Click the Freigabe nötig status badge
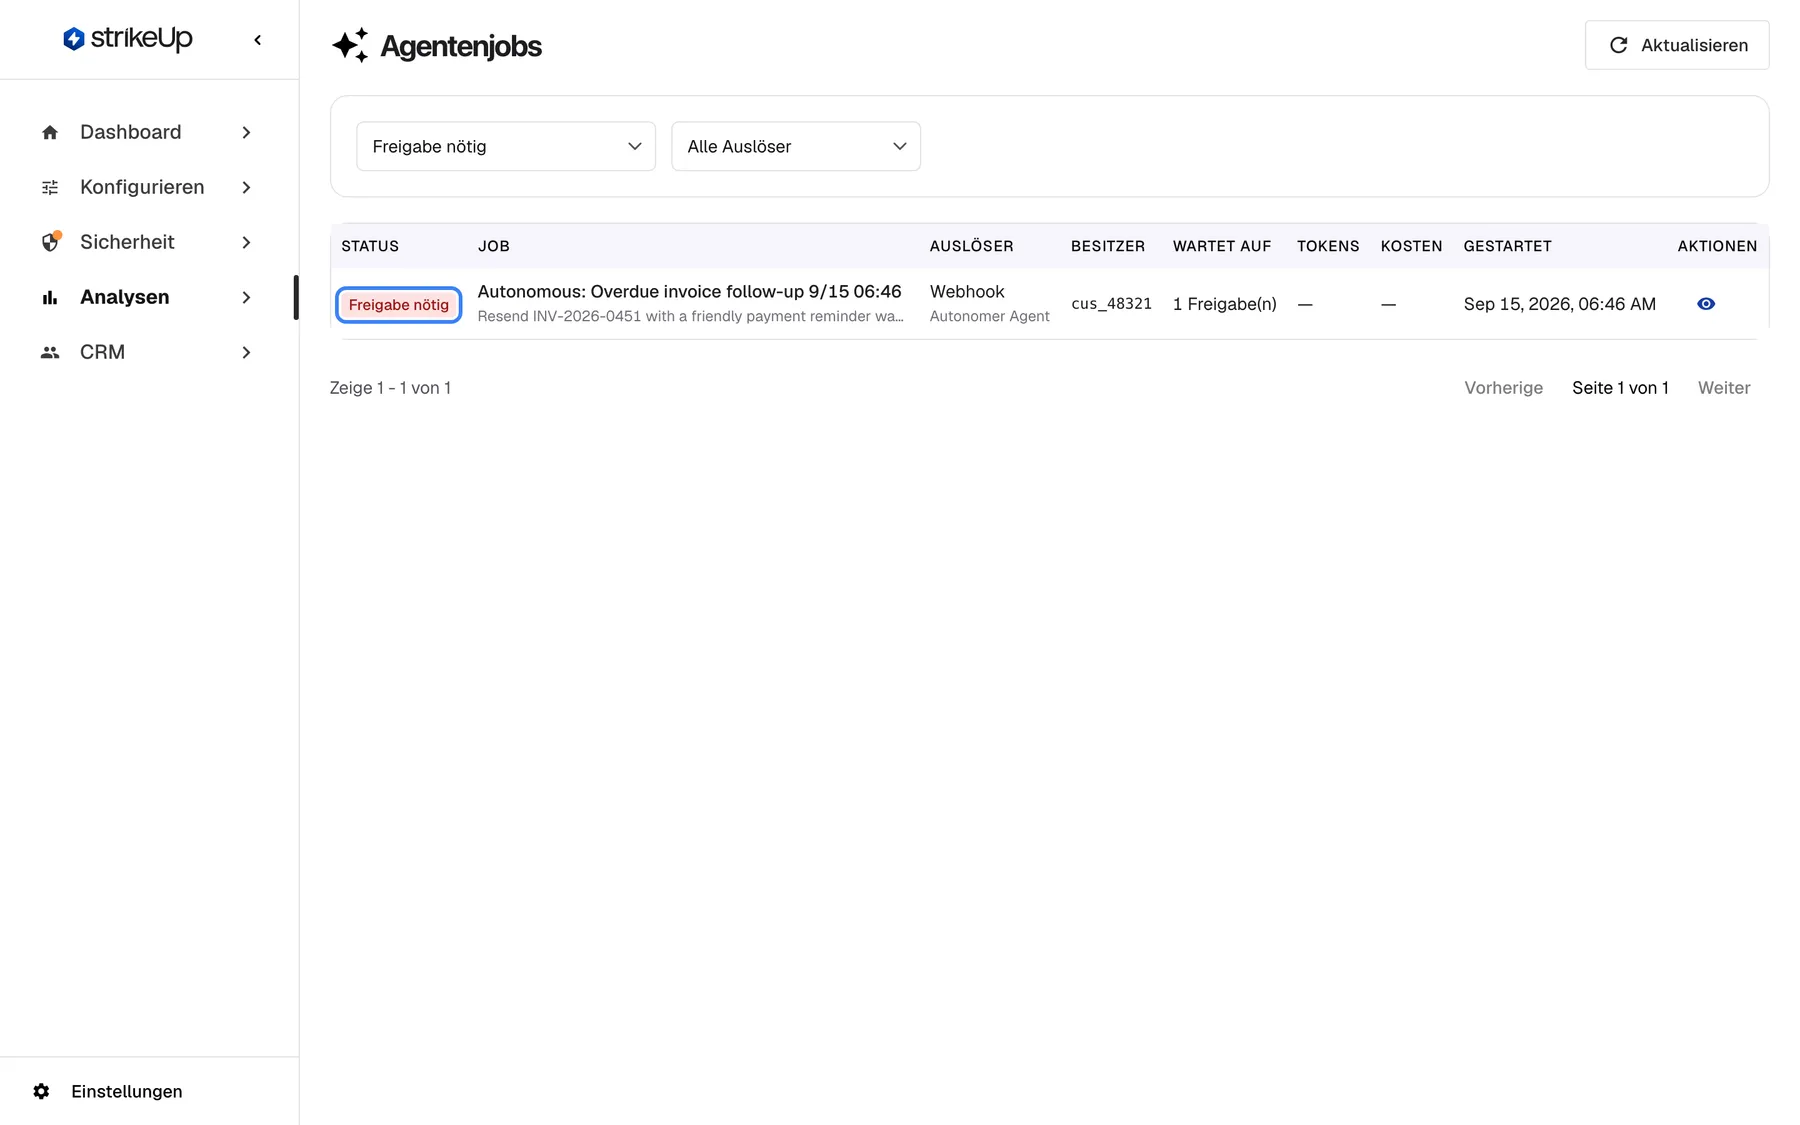The height and width of the screenshot is (1125, 1800). (399, 305)
